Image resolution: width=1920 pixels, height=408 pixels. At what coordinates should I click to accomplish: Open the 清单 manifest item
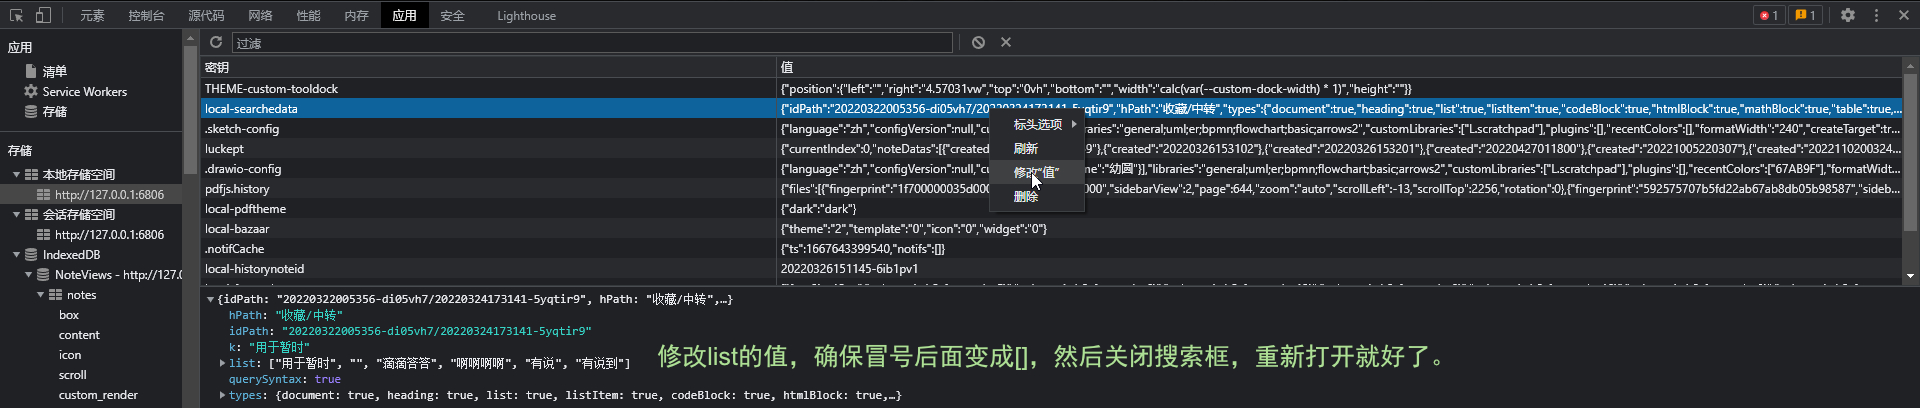(54, 71)
